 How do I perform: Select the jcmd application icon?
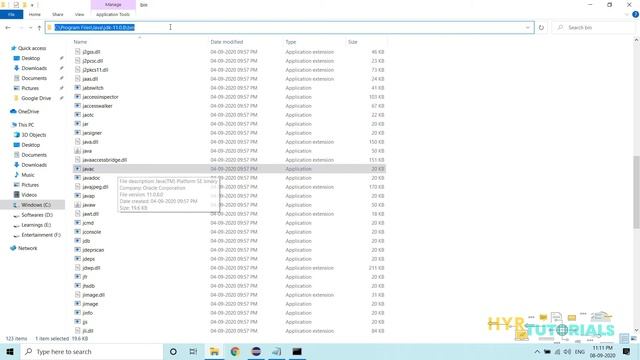tap(78, 223)
